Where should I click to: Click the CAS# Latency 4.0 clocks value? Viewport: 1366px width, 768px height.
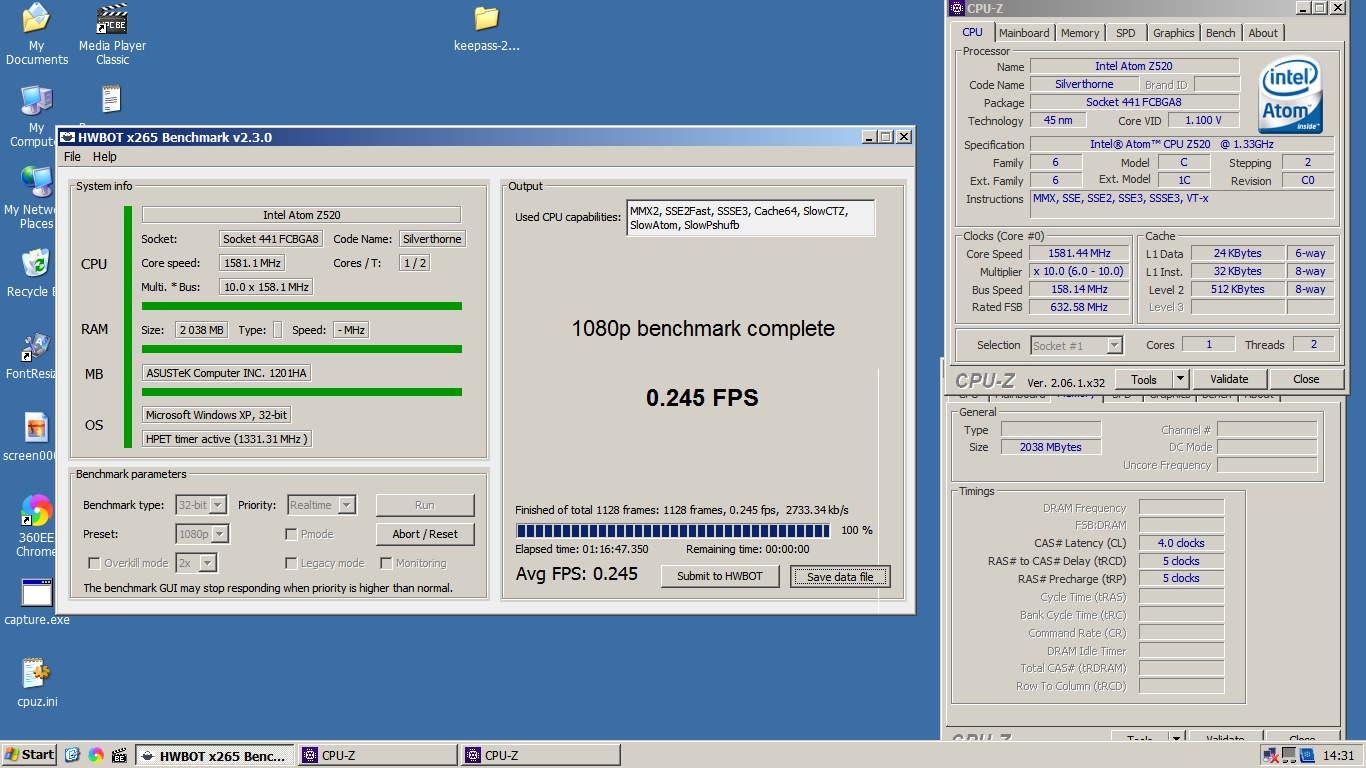pos(1181,543)
